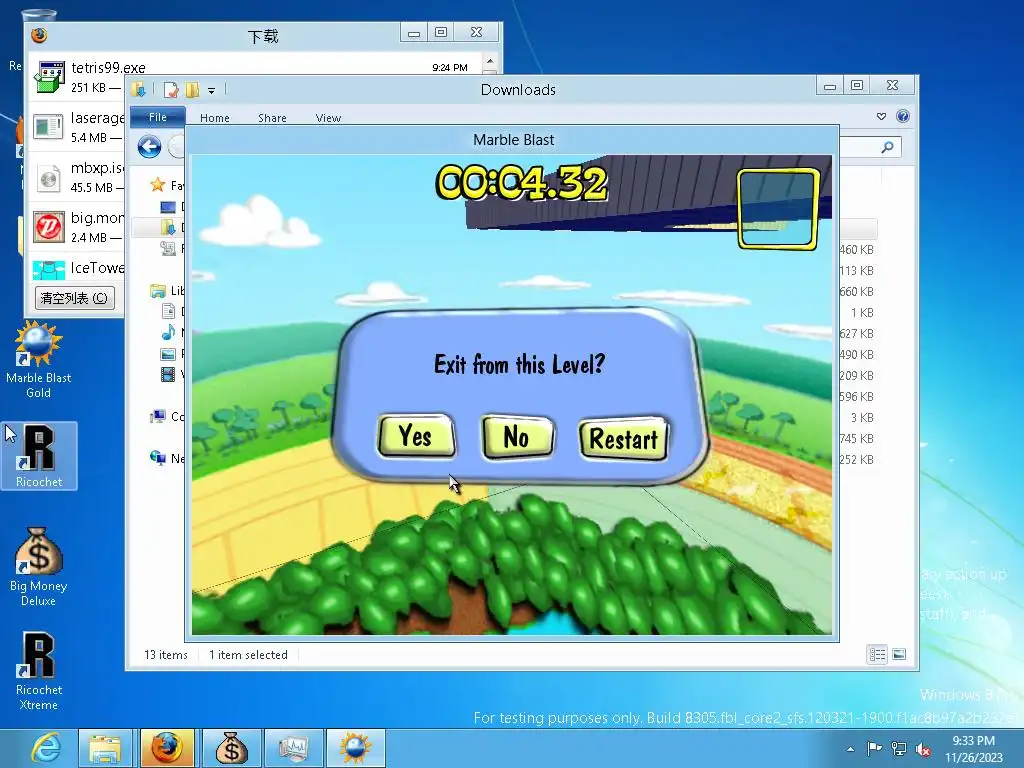The height and width of the screenshot is (768, 1024).
Task: Click Yes in the exit level dialog
Action: click(416, 436)
